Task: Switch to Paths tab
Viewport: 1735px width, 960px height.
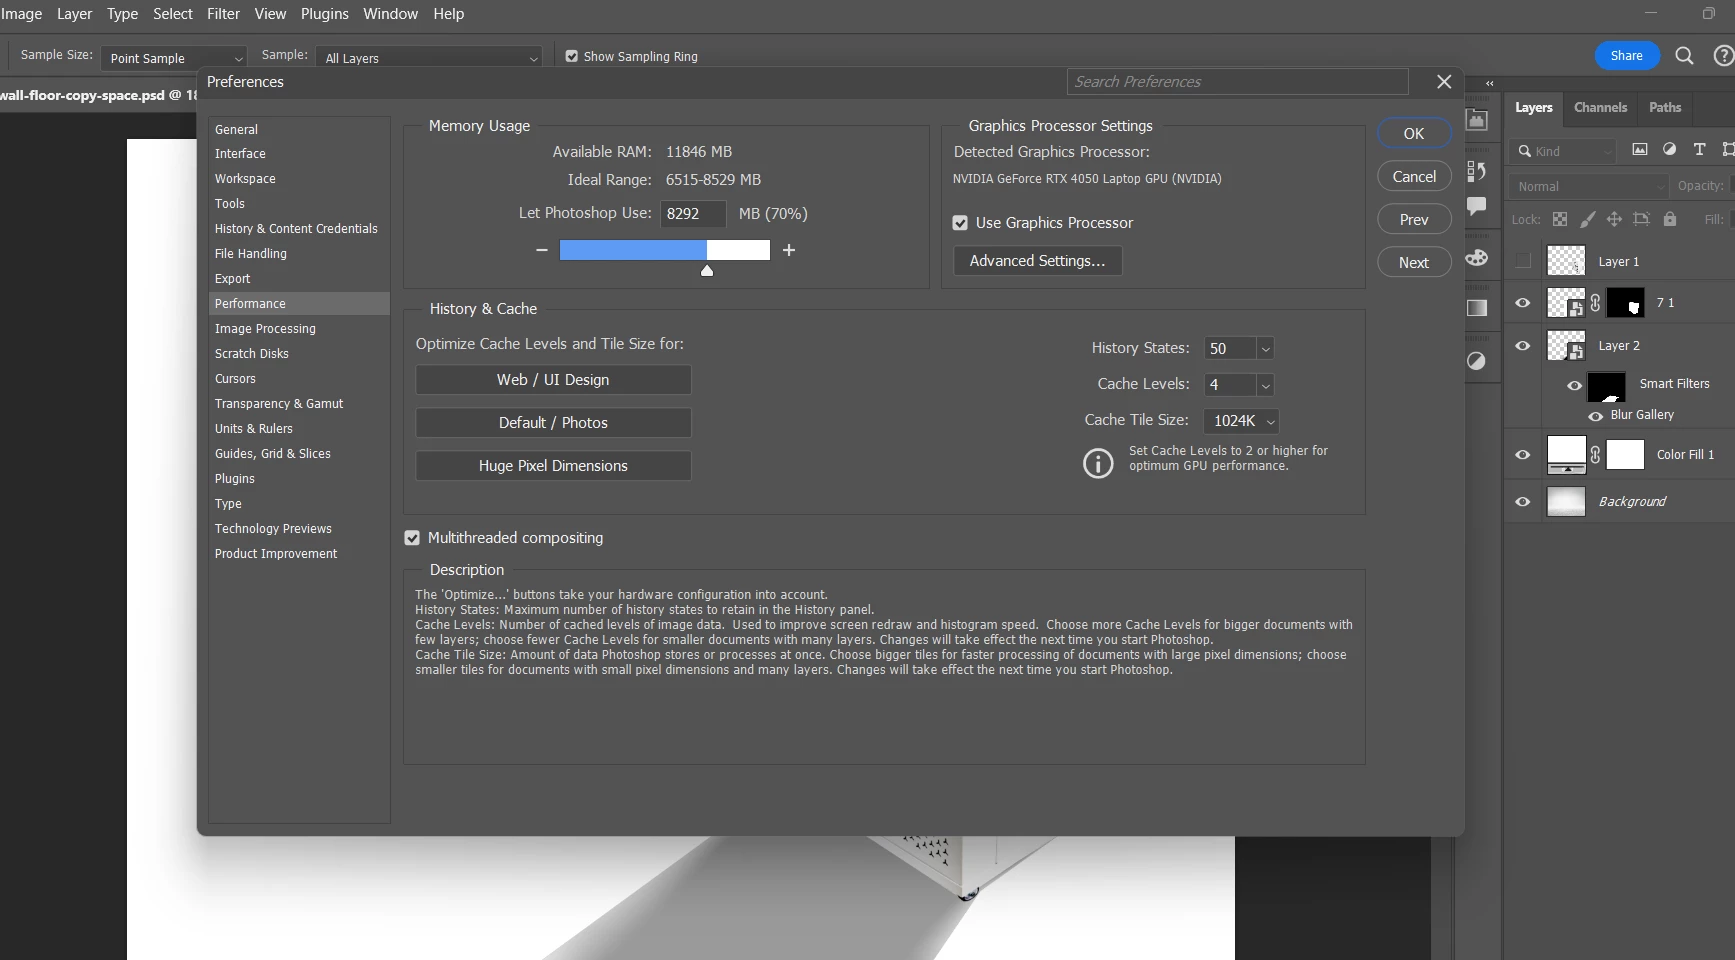Action: (x=1665, y=107)
